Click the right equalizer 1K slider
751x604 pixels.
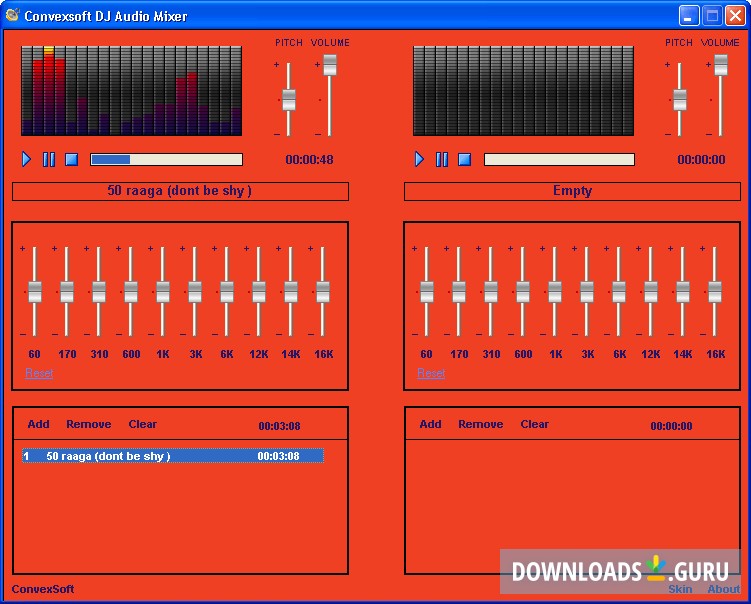(x=555, y=292)
